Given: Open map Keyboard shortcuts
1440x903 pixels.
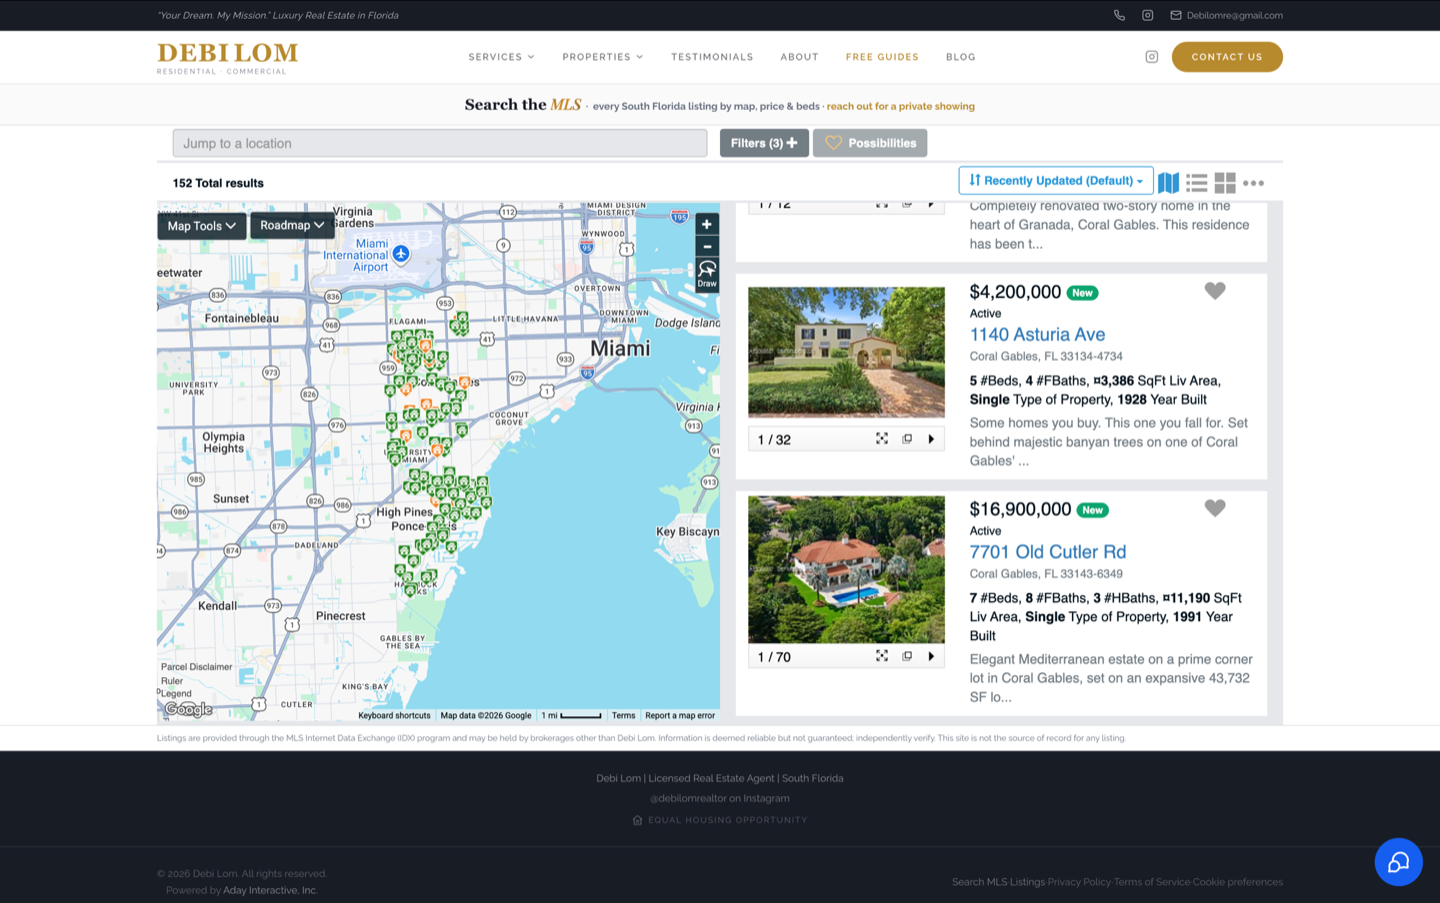Looking at the screenshot, I should tap(394, 716).
